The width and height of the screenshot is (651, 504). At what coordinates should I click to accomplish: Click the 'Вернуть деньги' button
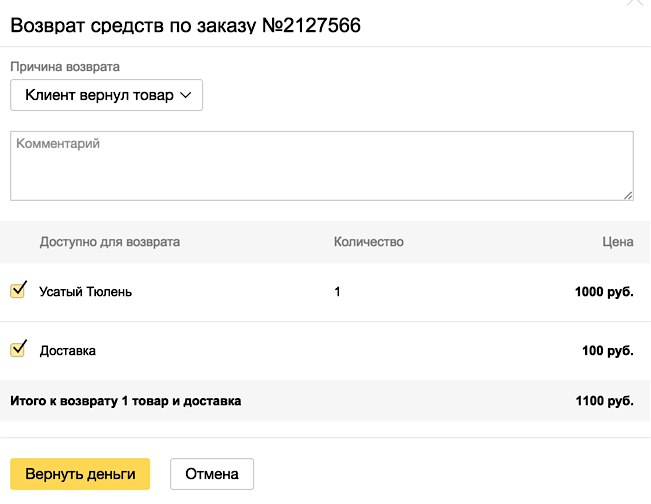pos(80,474)
